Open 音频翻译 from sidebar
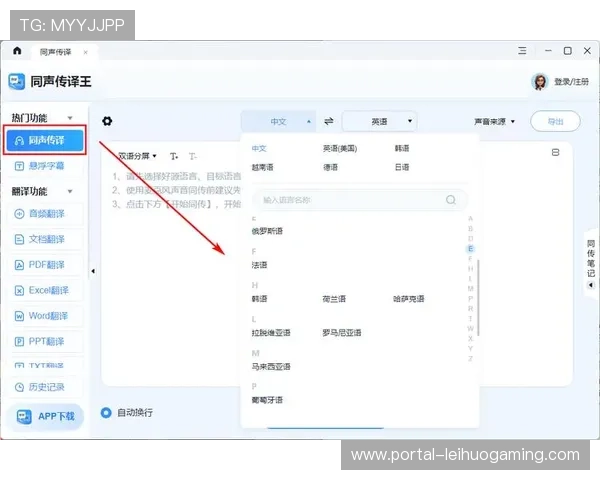This screenshot has height=480, width=600. point(45,214)
